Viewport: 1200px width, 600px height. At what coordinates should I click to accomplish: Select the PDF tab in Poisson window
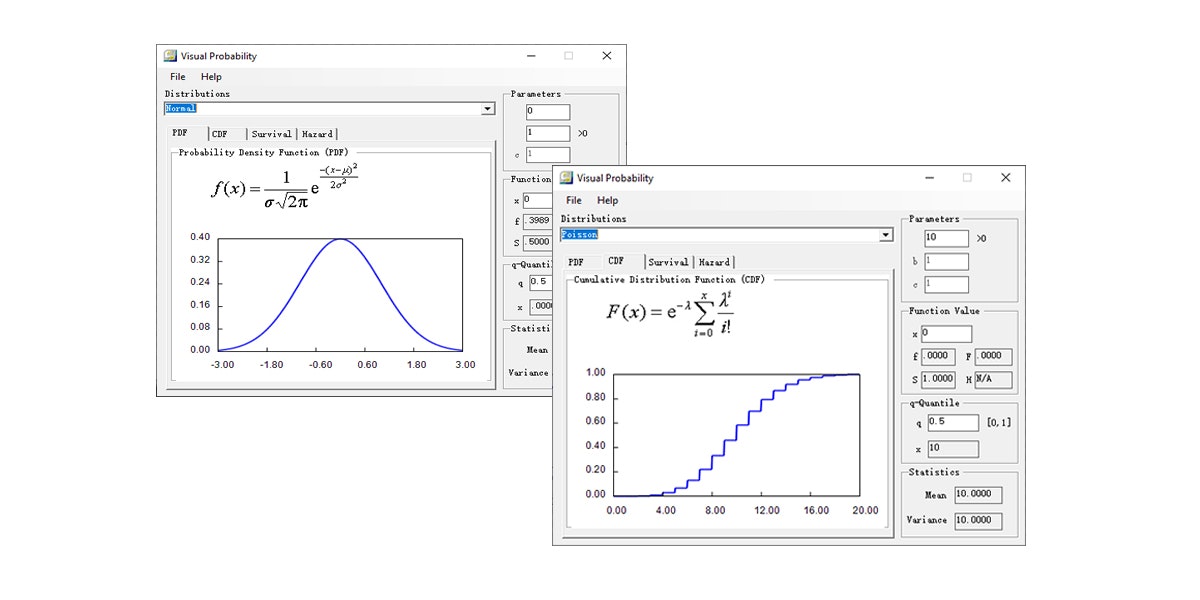578,260
